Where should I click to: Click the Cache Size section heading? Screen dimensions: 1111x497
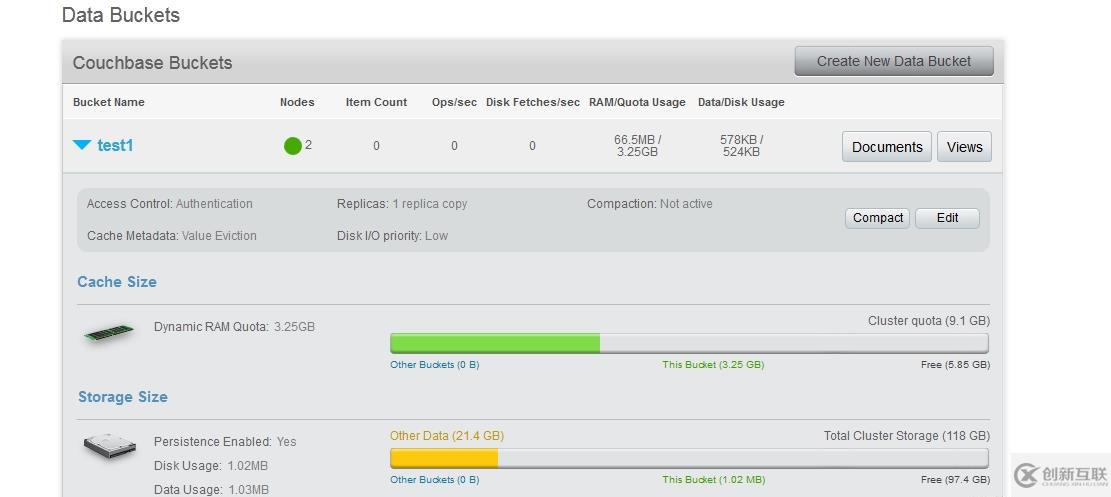point(117,281)
